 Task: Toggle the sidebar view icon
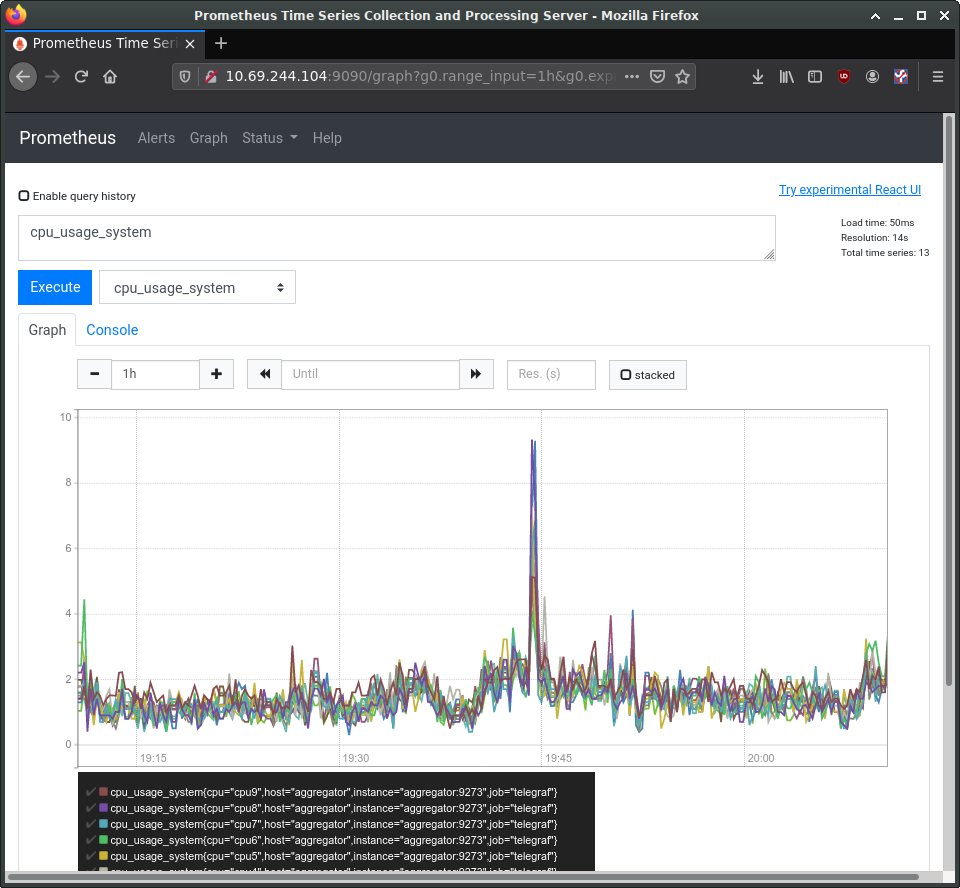coord(815,77)
